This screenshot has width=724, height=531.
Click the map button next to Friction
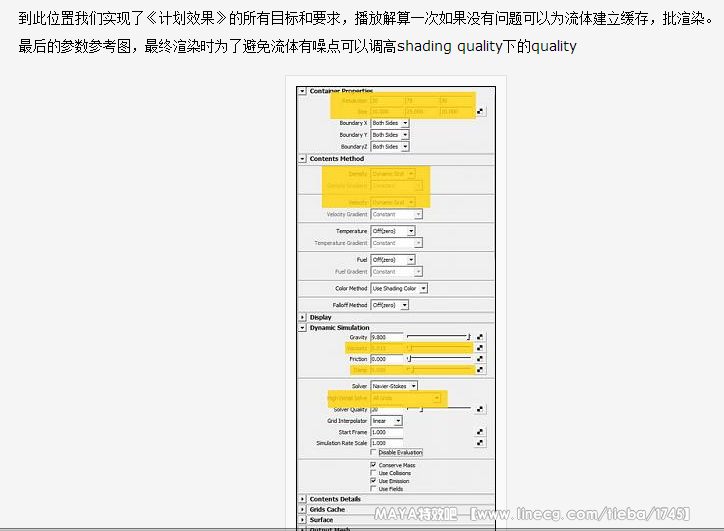point(480,359)
